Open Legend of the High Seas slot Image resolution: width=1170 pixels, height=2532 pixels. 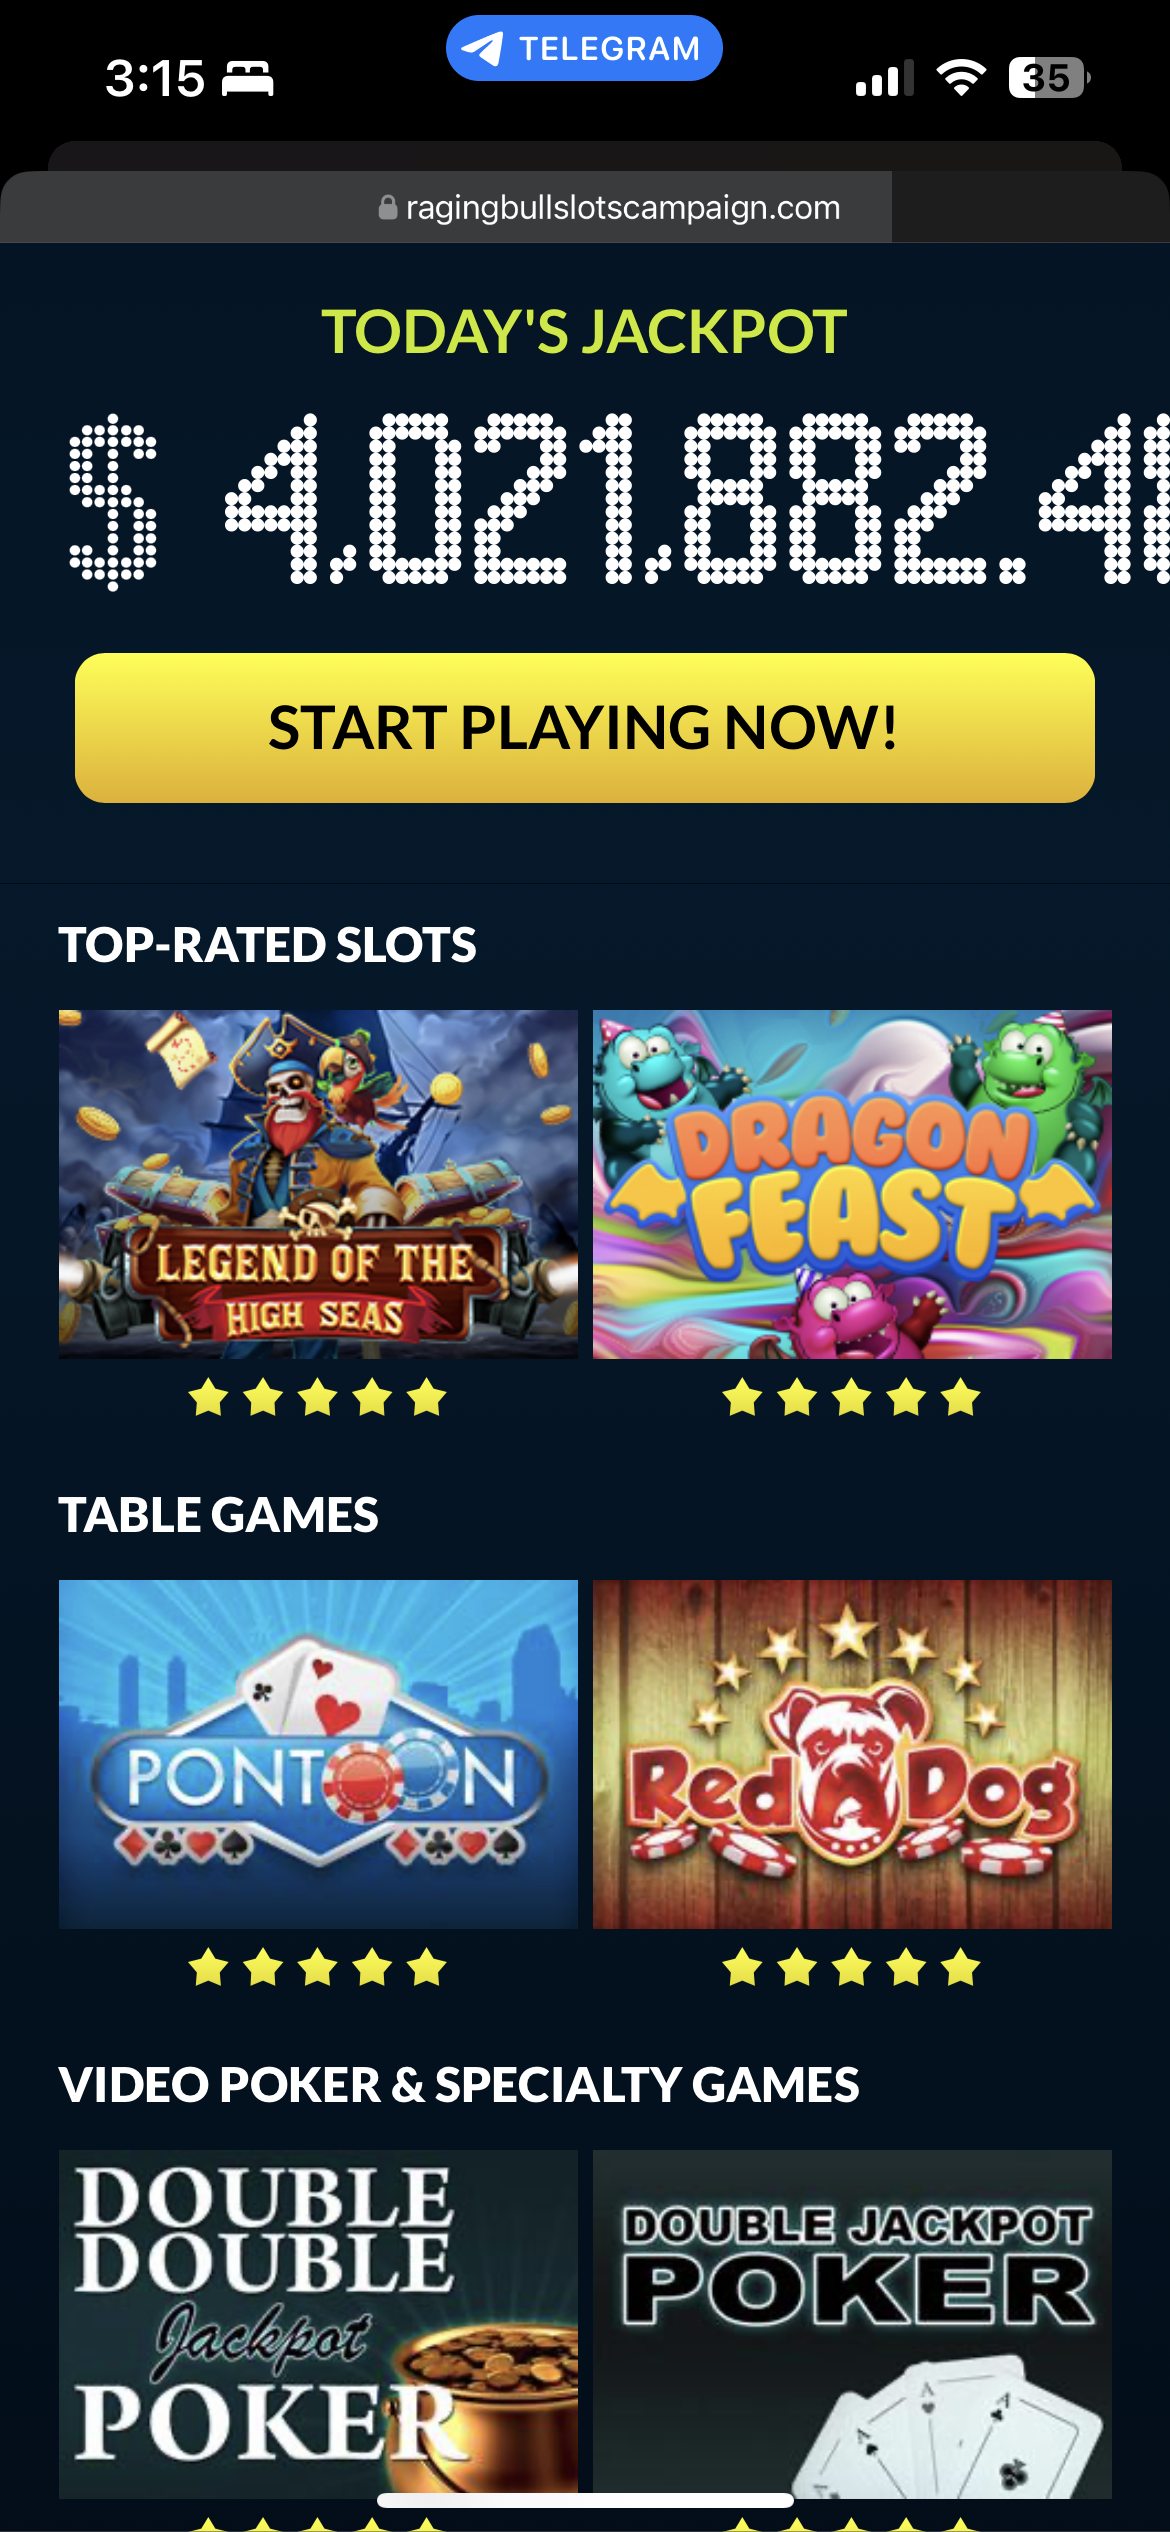click(318, 1184)
